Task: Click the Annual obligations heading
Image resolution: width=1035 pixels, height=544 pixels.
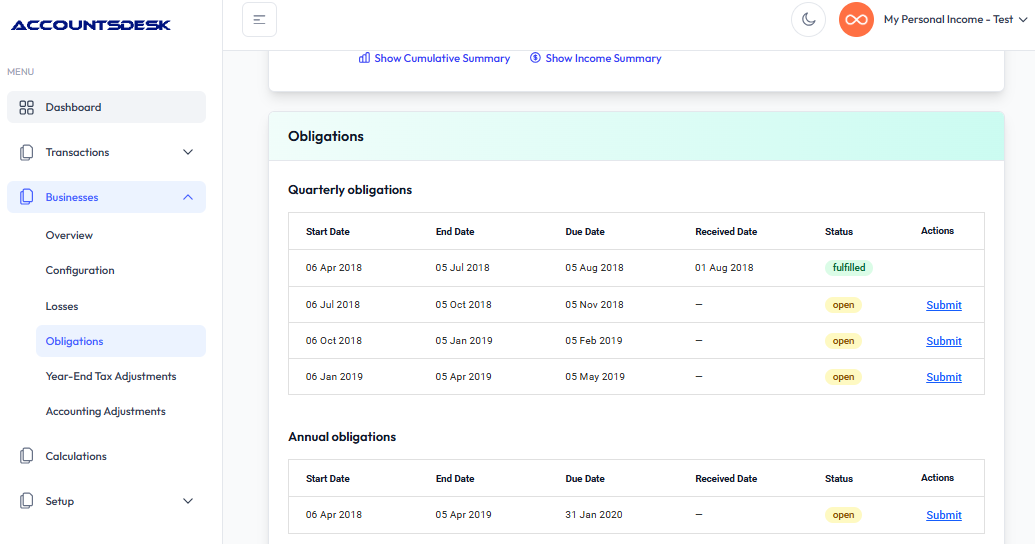Action: (x=342, y=437)
